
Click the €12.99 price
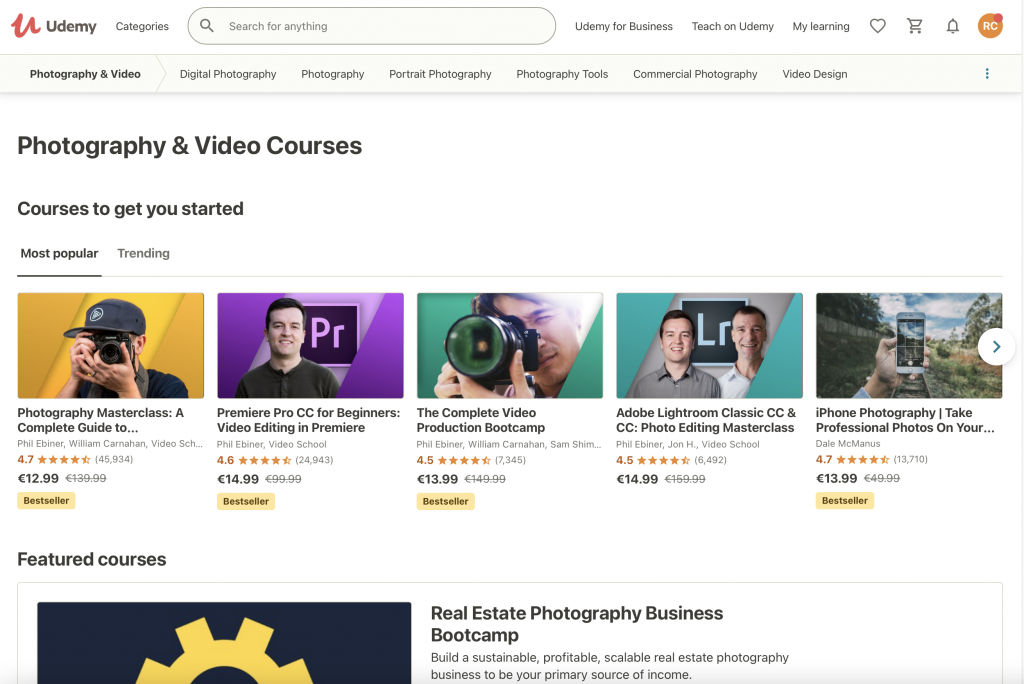38,478
